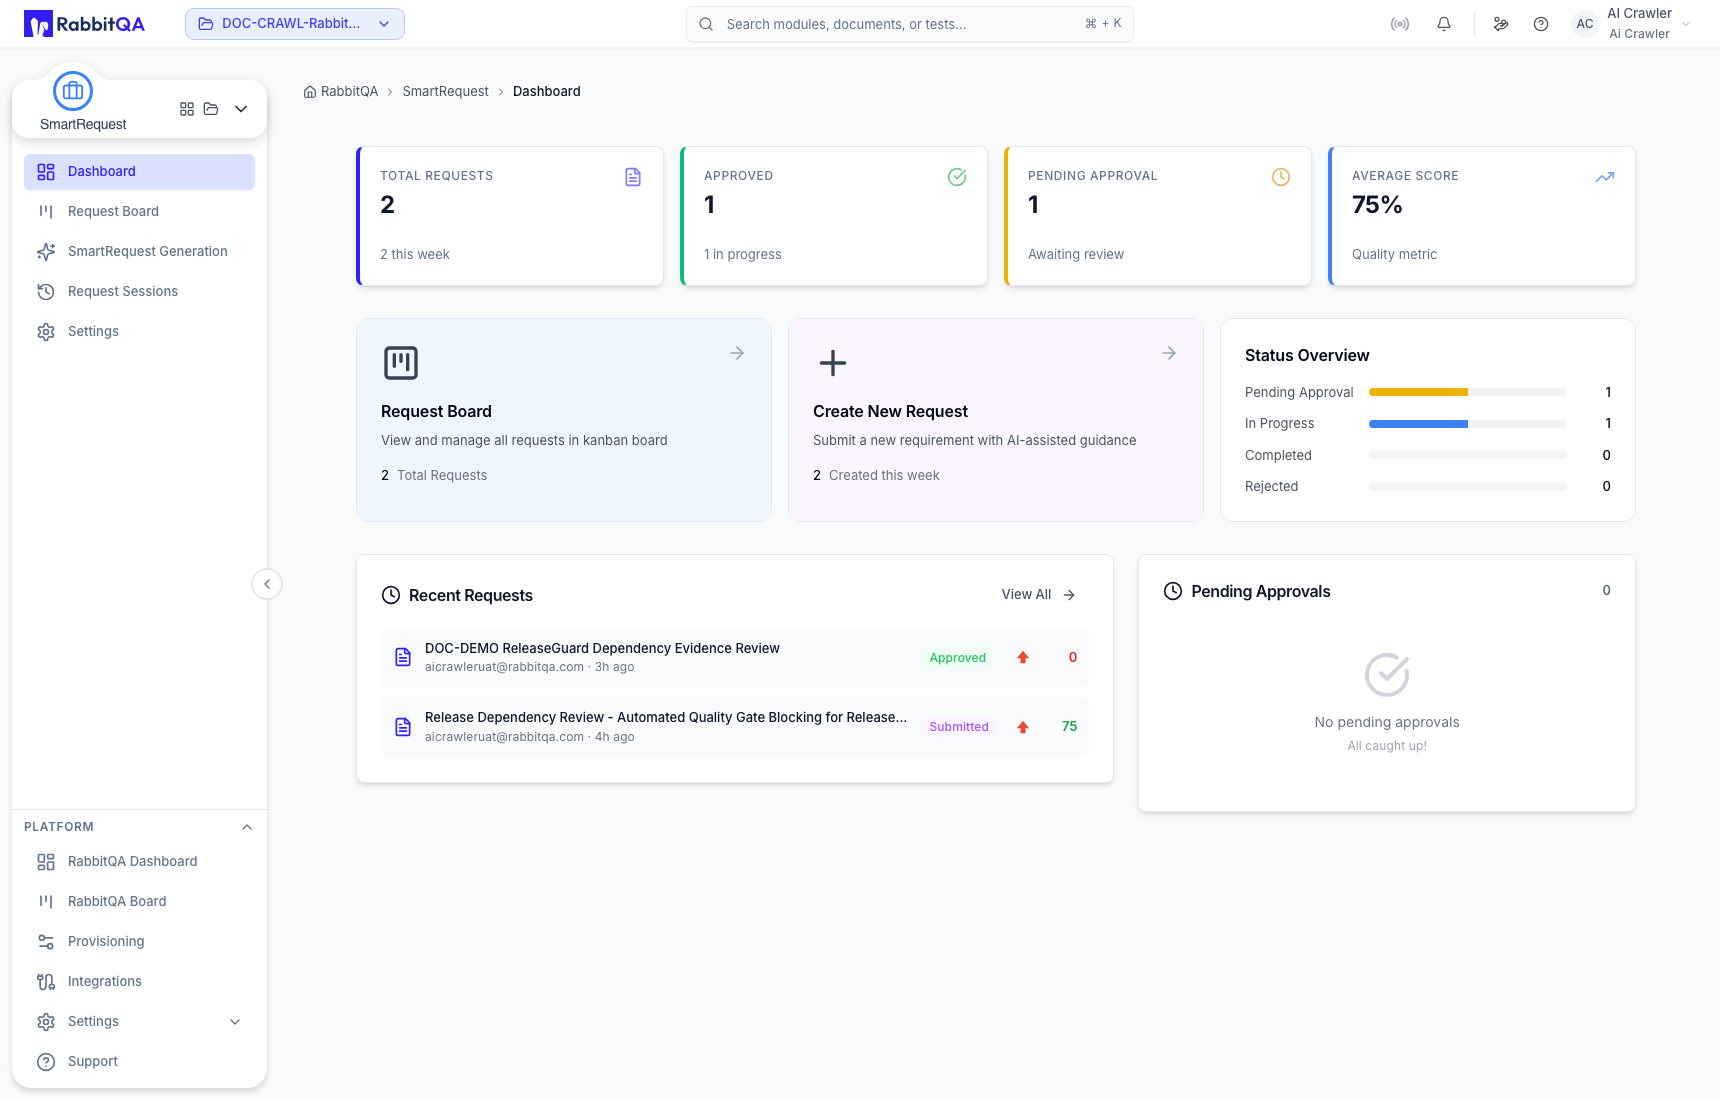This screenshot has height=1100, width=1720.
Task: Open Integrations under Platform
Action: point(139,982)
